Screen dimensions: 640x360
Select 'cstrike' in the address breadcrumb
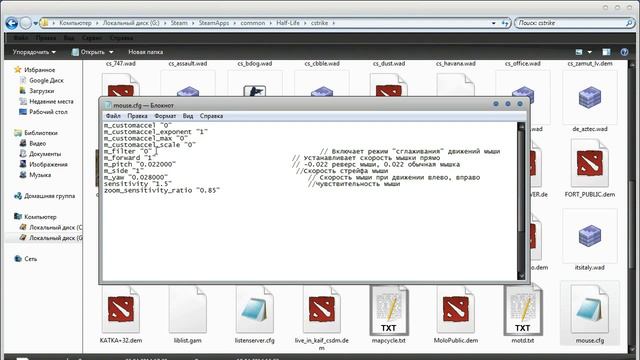pos(319,23)
